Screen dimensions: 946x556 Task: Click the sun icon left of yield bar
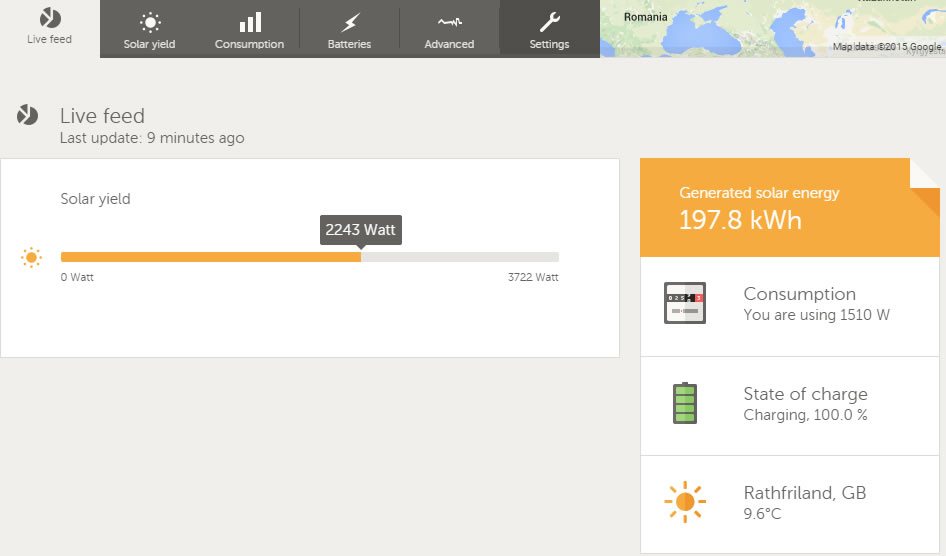coord(31,258)
